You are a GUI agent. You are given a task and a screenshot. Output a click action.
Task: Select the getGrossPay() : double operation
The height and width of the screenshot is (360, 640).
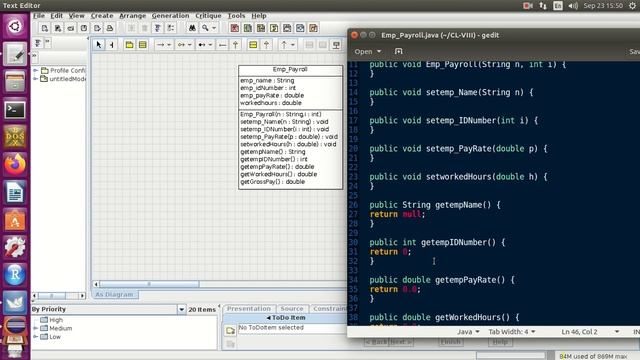click(273, 182)
